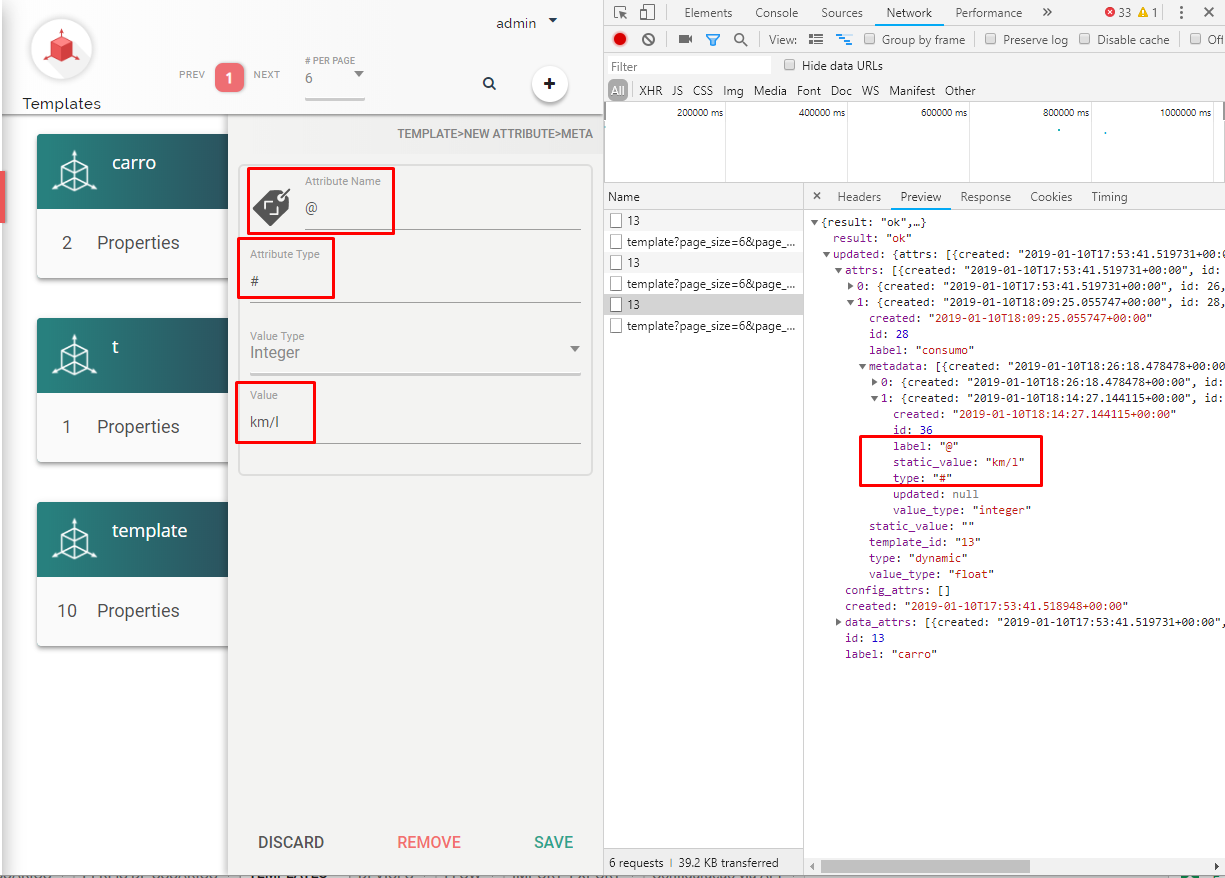Collapse the metadata array node
Image resolution: width=1225 pixels, height=878 pixels.
coord(862,366)
